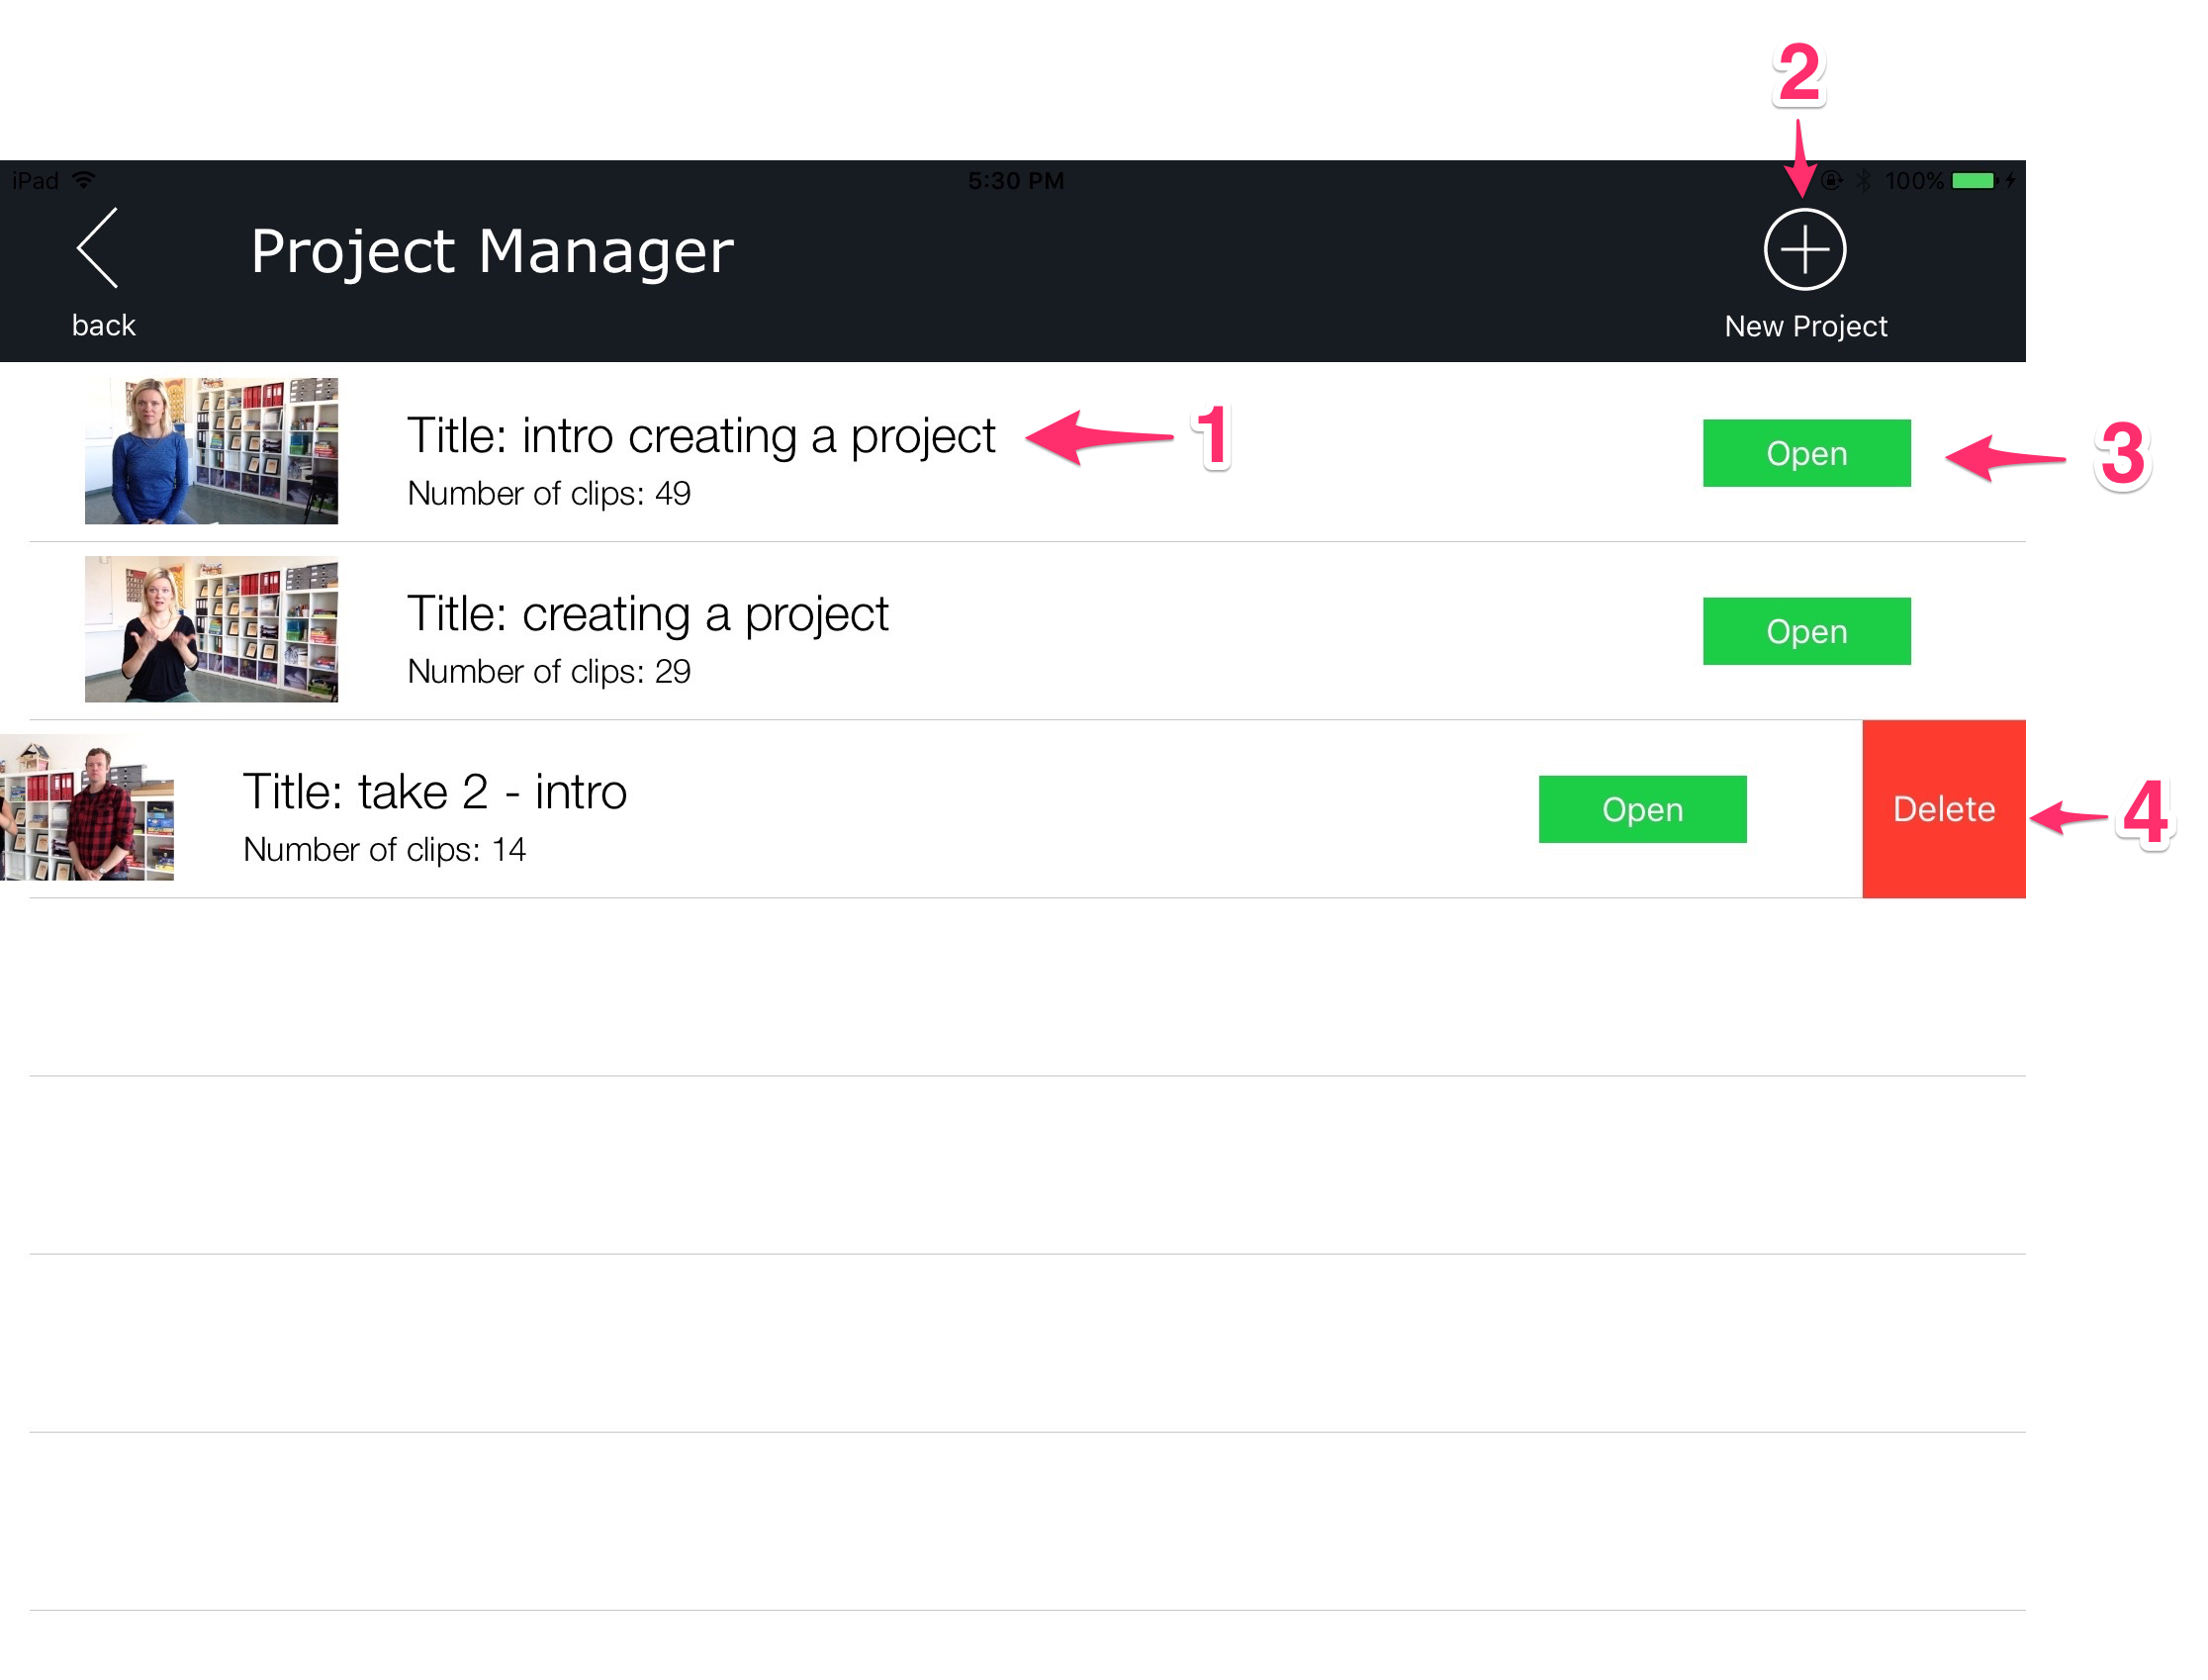Click the "Title: creating a project" row text
Screen dimensions: 2208x1680
click(647, 614)
